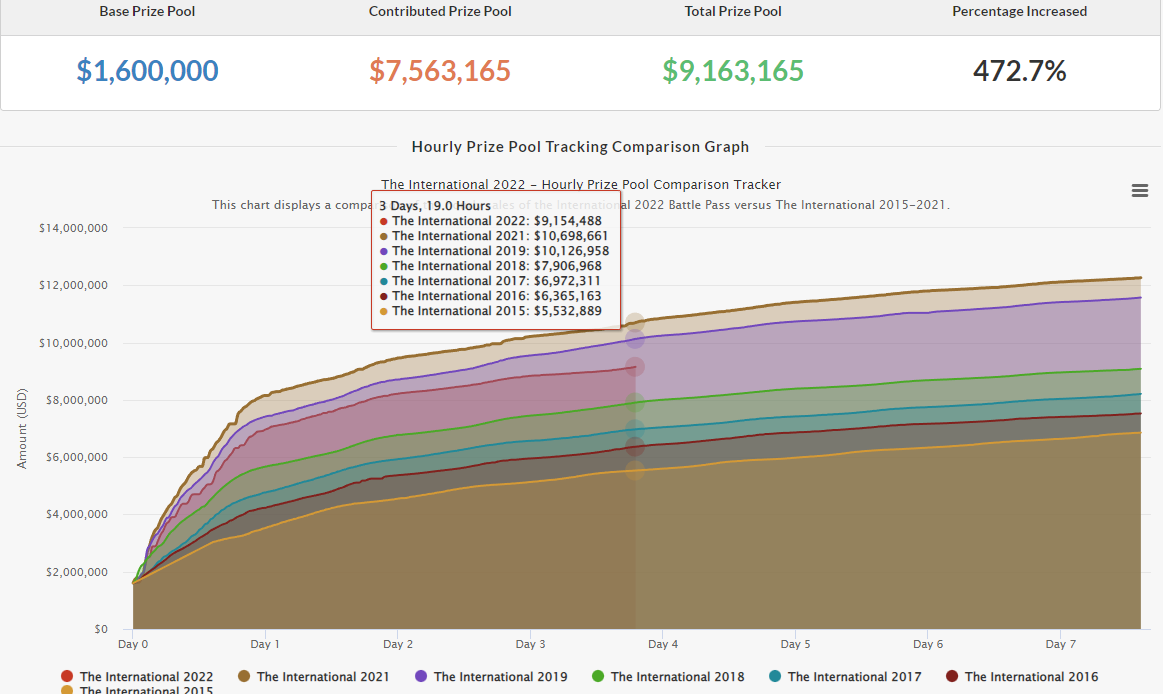Click the red International 2022 legend marker

pyautogui.click(x=67, y=677)
